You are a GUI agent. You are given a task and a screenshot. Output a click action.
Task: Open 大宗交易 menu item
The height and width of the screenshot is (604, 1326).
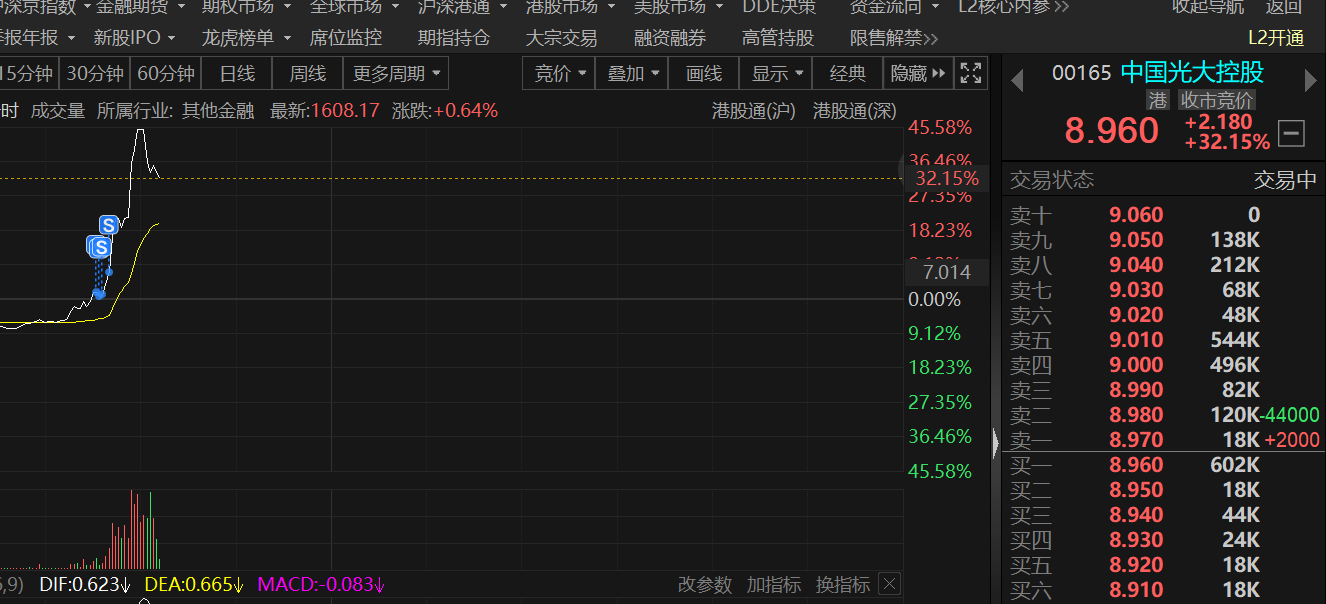pyautogui.click(x=562, y=39)
